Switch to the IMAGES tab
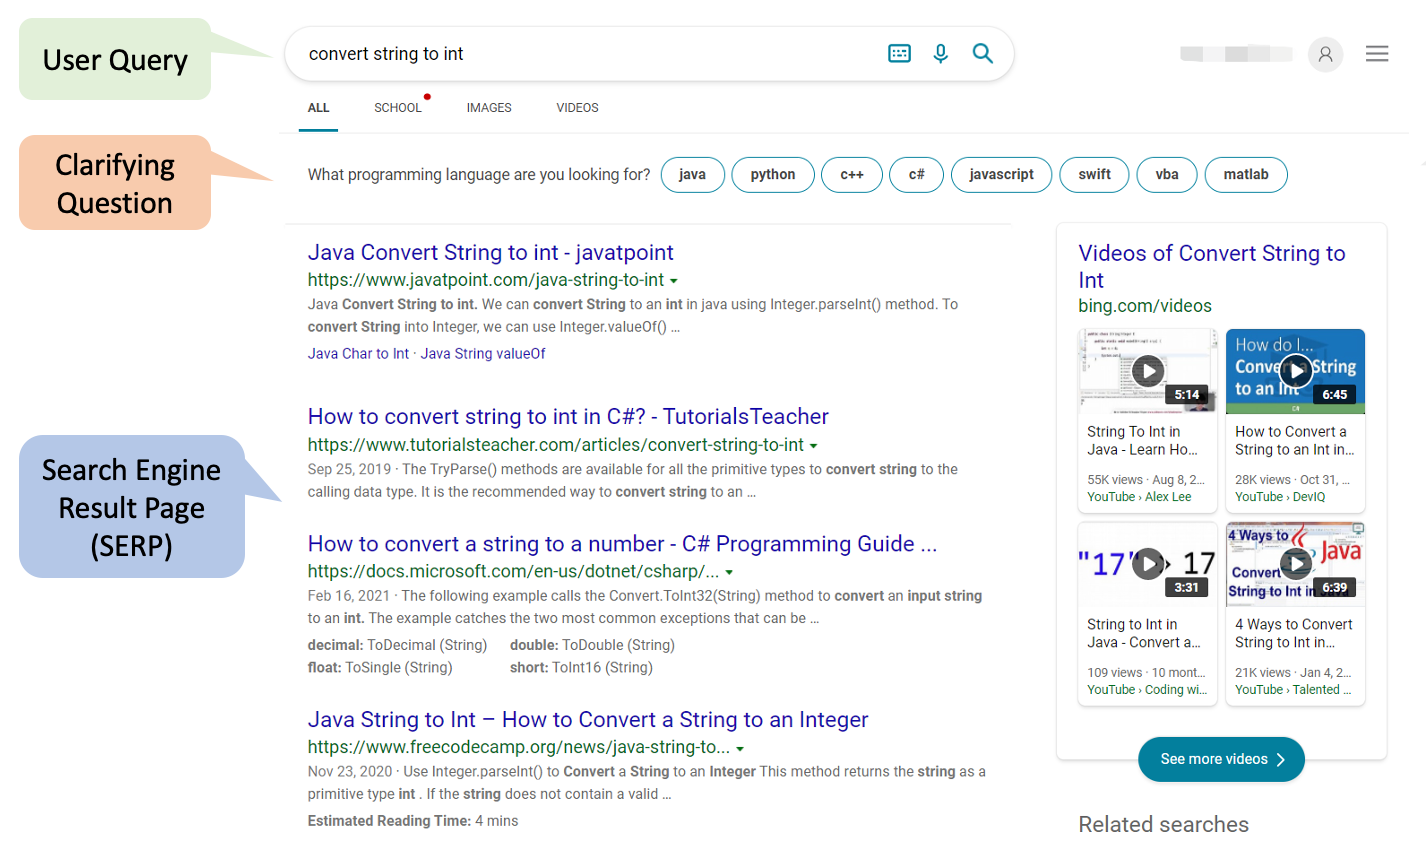 click(489, 108)
